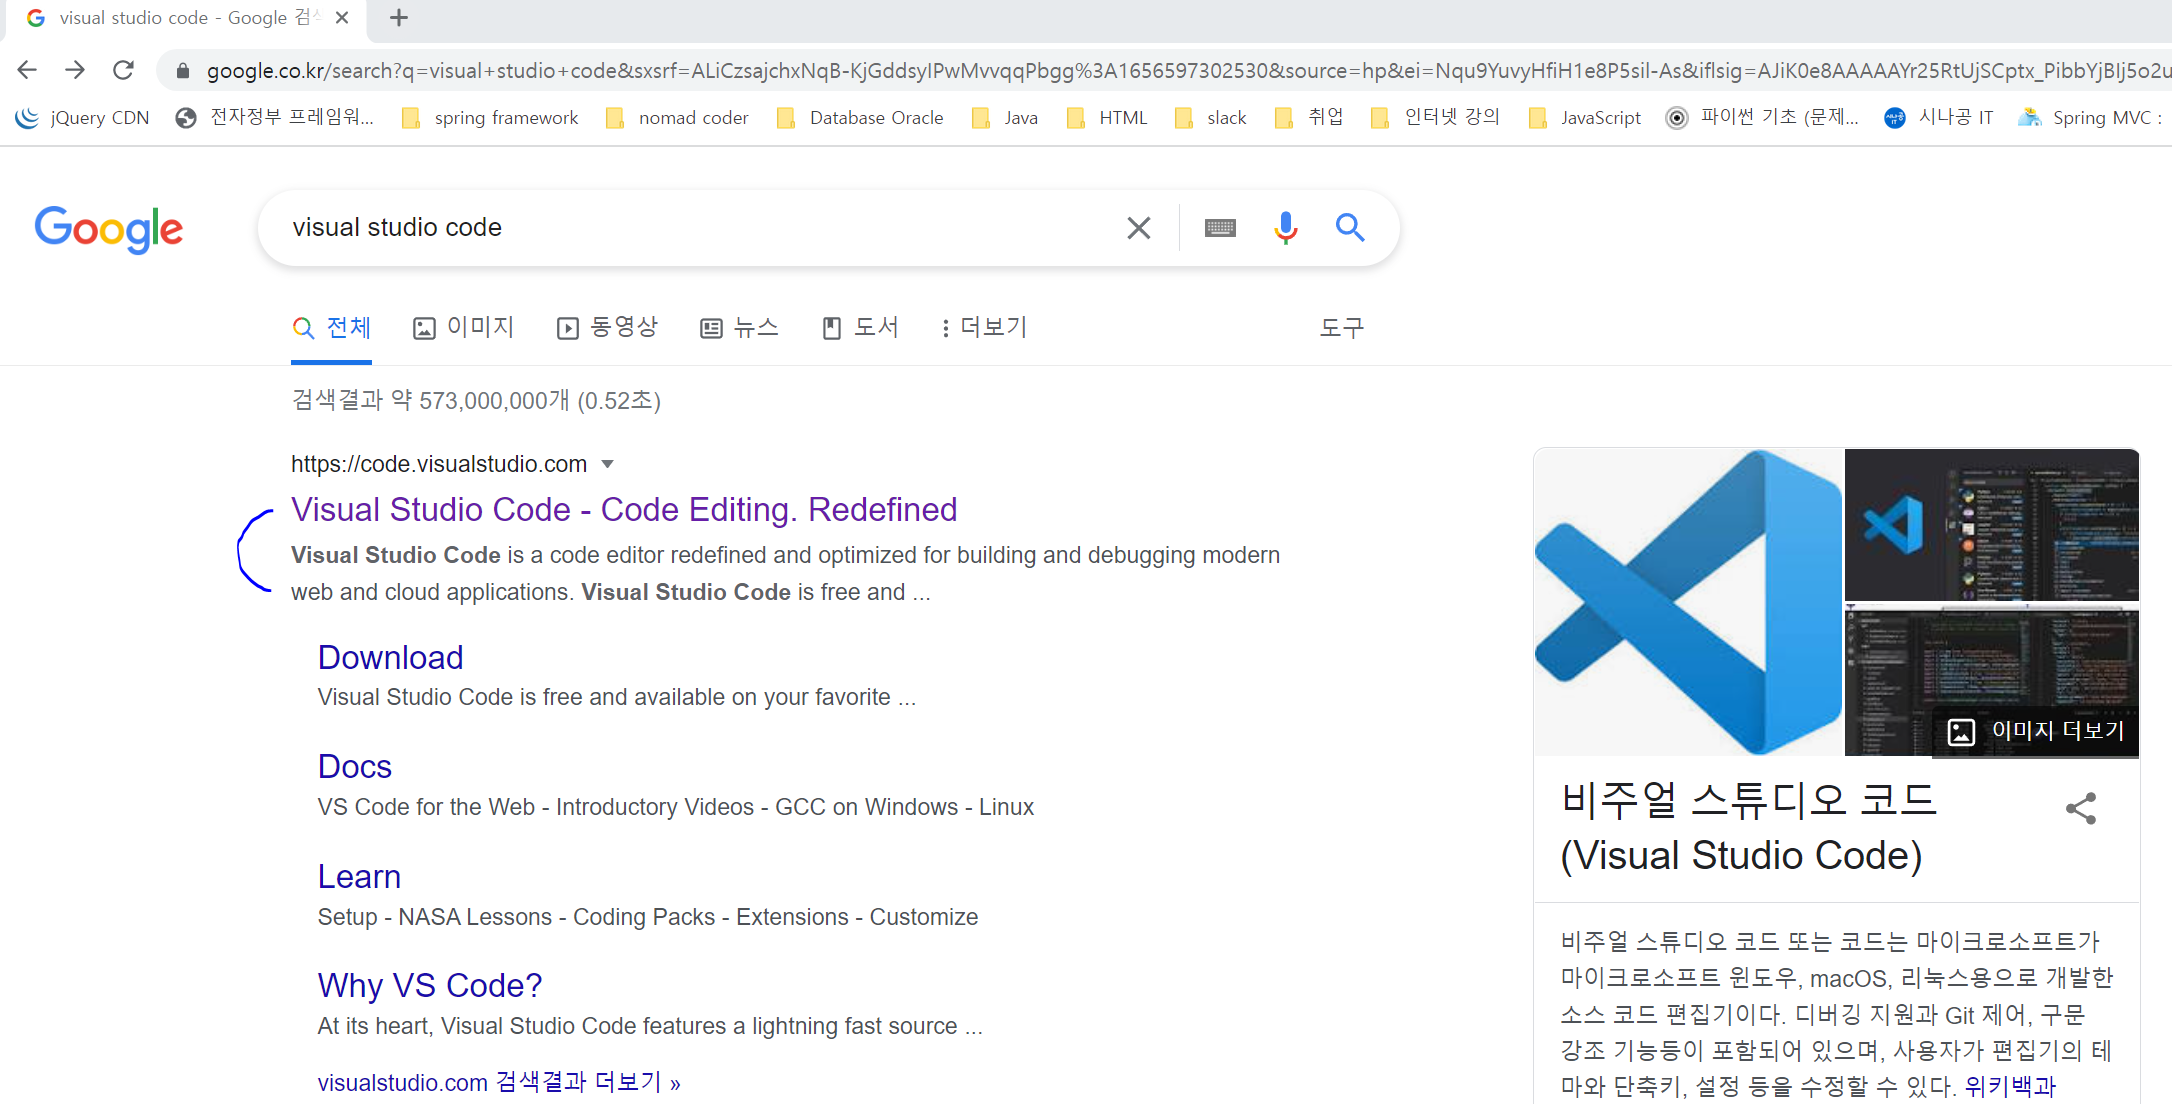Open the on-screen keyboard input tool

coord(1220,228)
